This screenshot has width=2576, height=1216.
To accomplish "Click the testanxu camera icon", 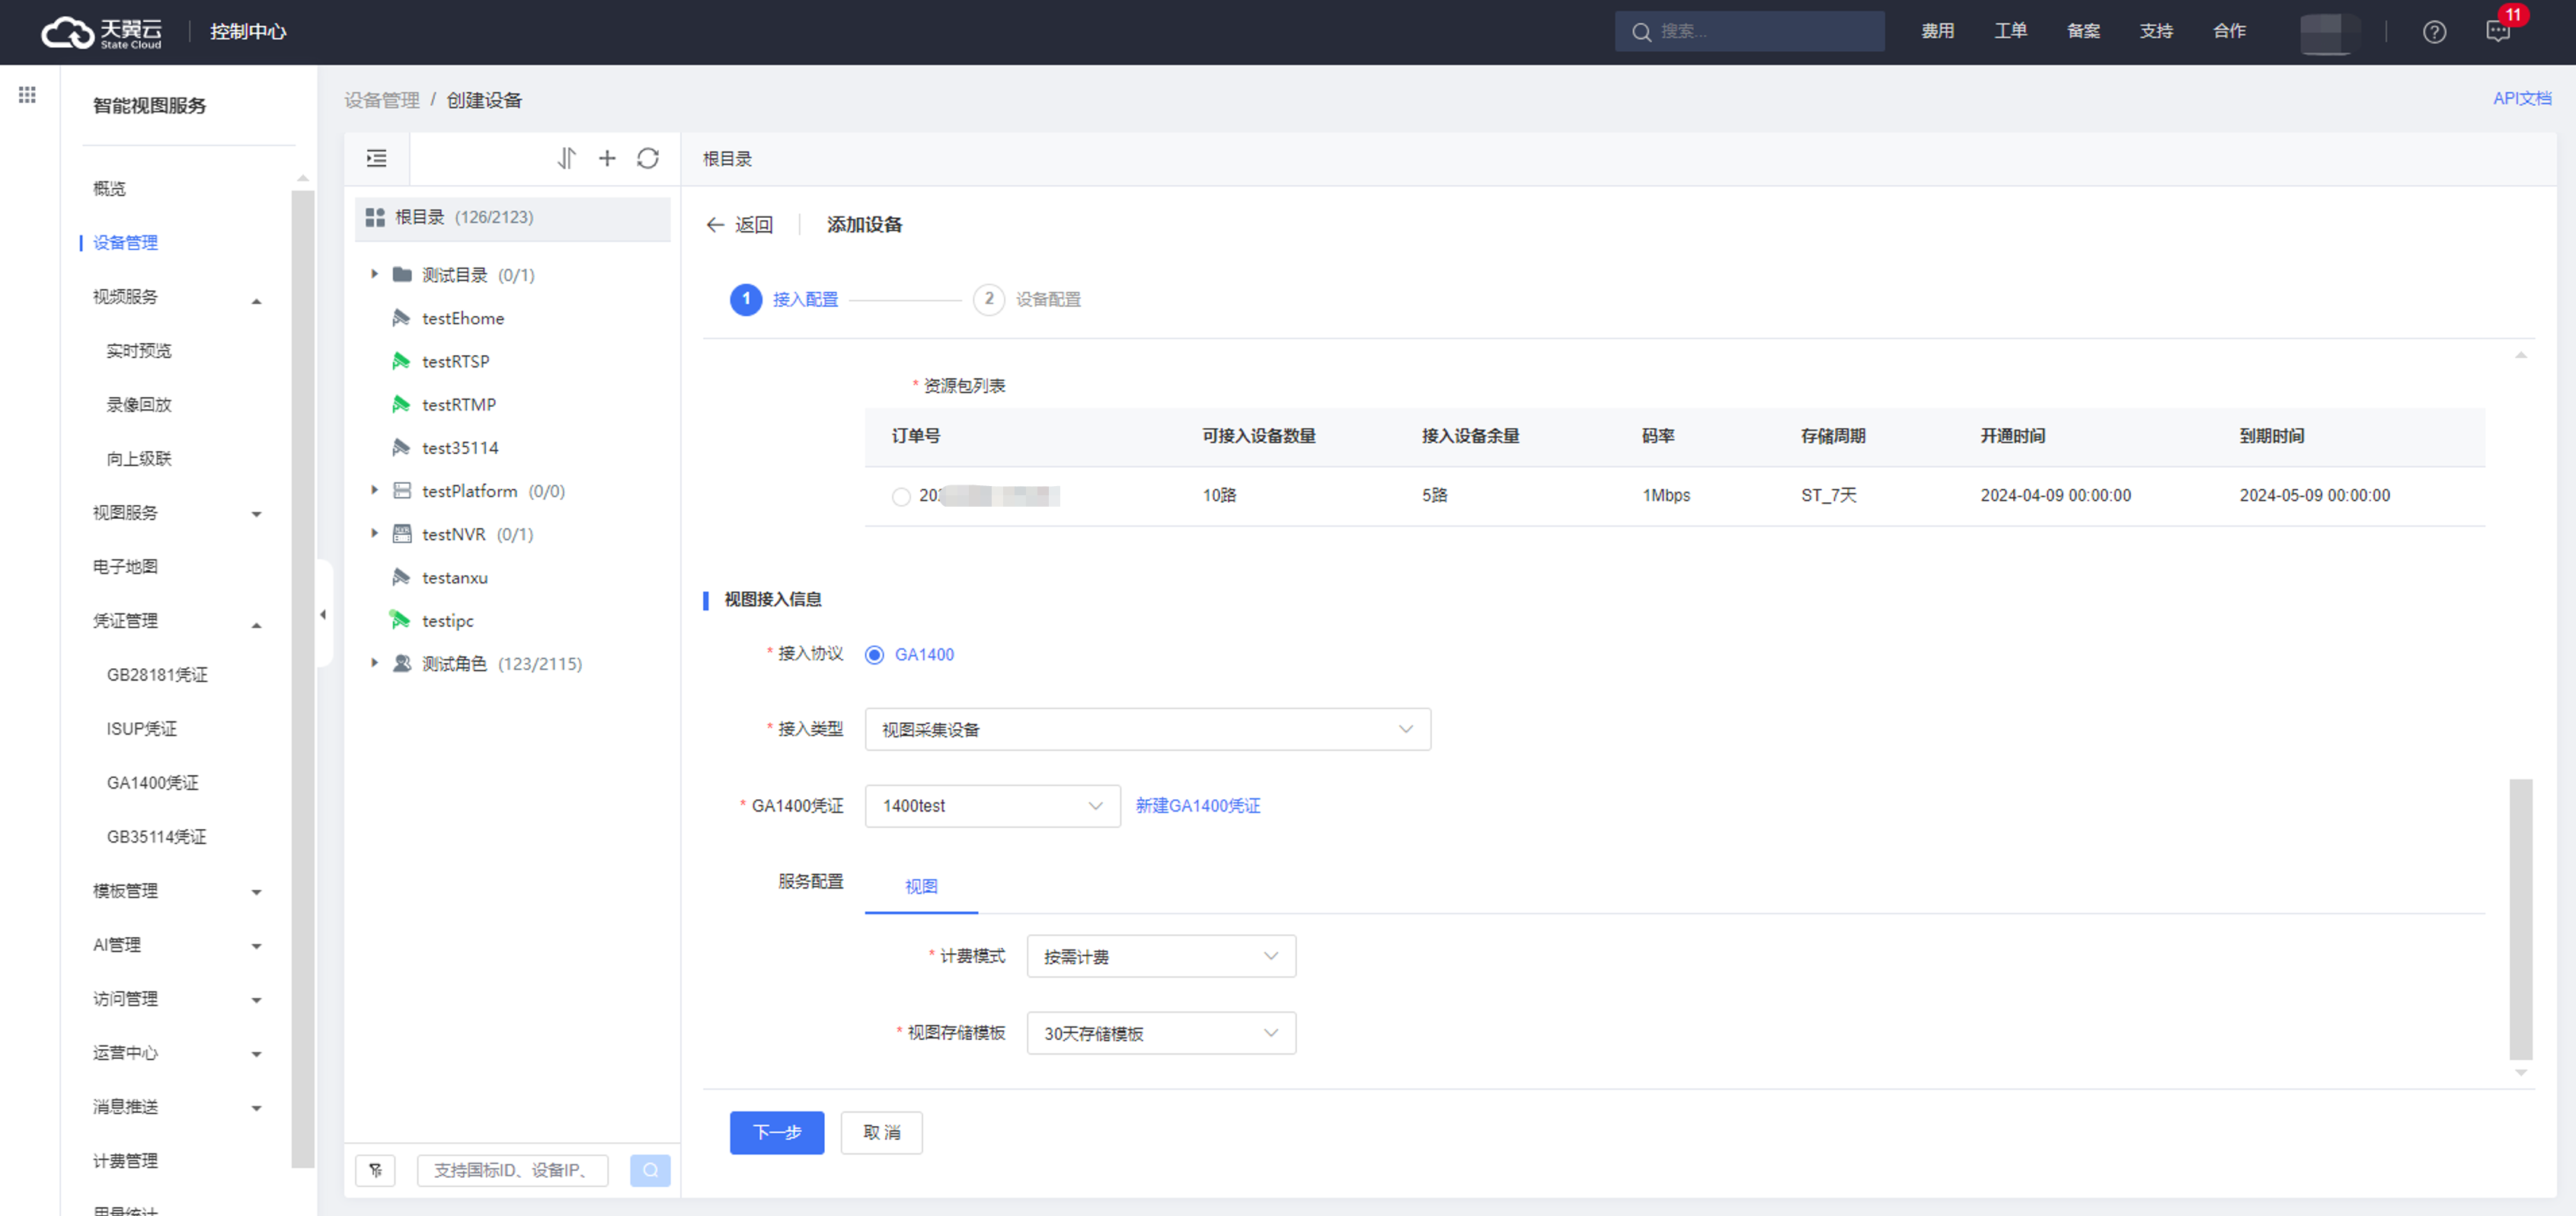I will pyautogui.click(x=401, y=577).
